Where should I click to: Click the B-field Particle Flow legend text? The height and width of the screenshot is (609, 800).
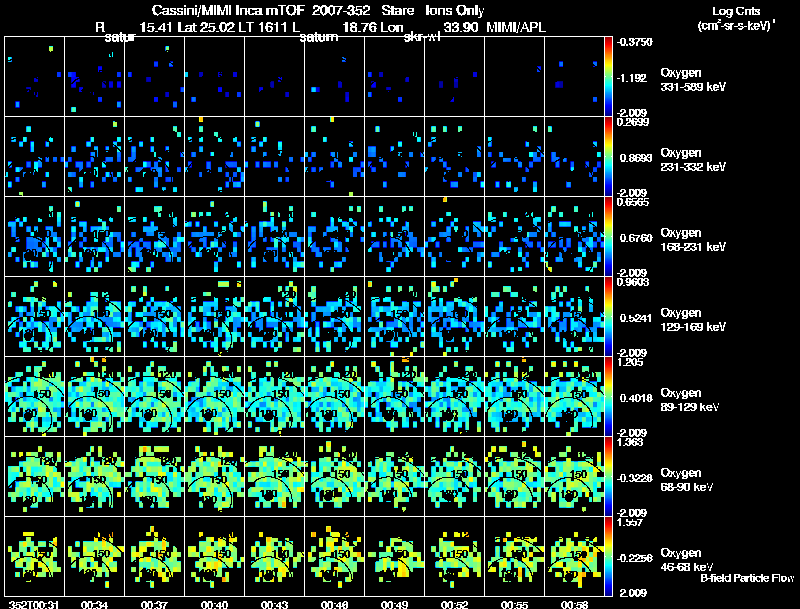[x=746, y=578]
